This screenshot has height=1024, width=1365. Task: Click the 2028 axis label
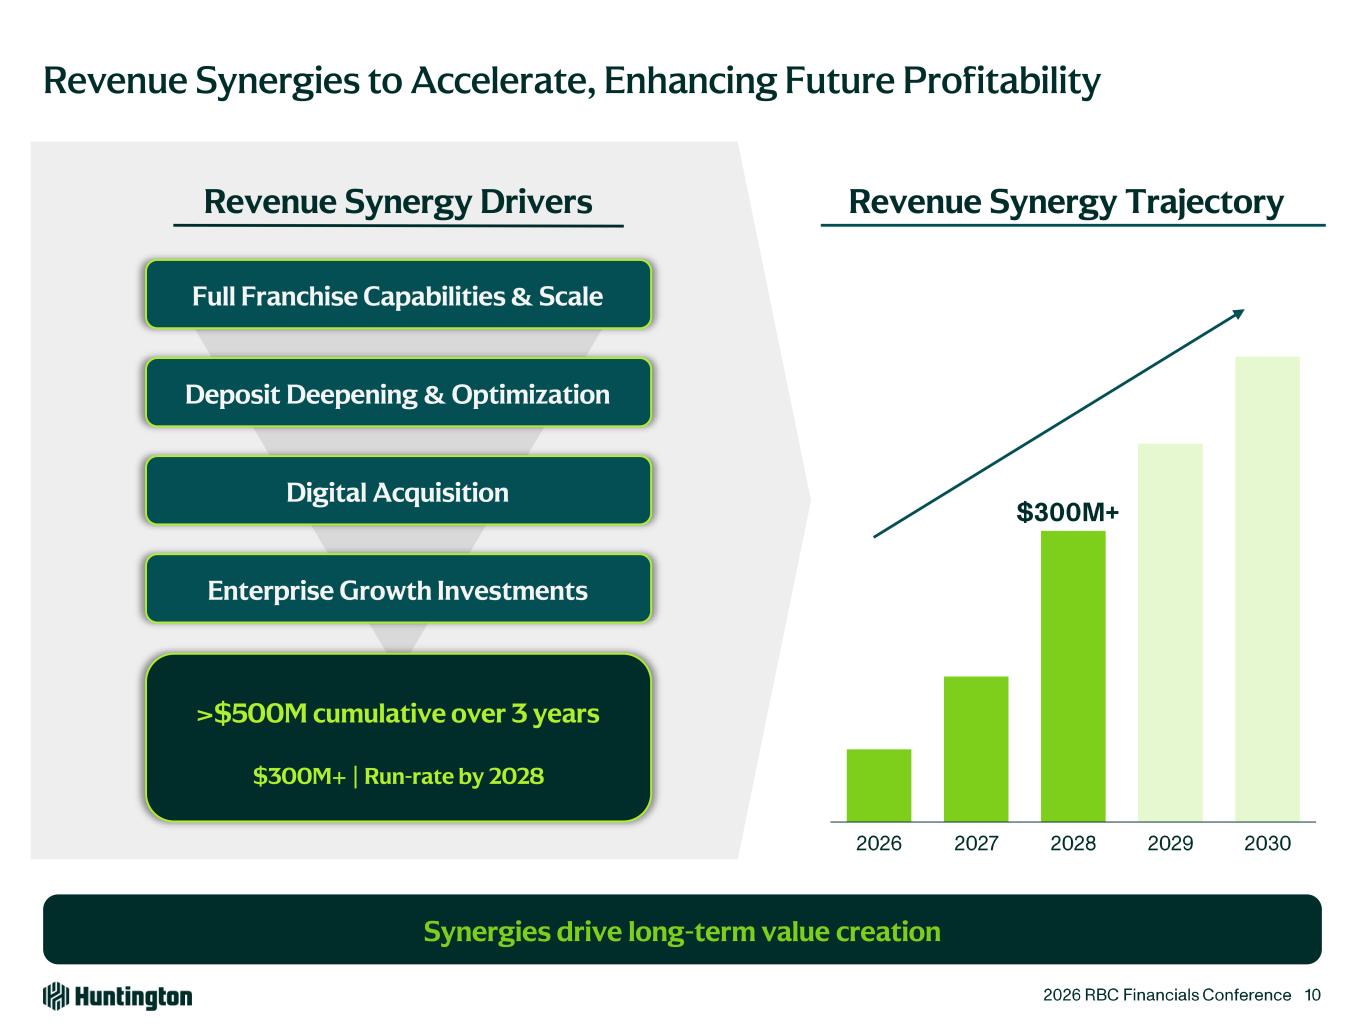pos(1072,843)
